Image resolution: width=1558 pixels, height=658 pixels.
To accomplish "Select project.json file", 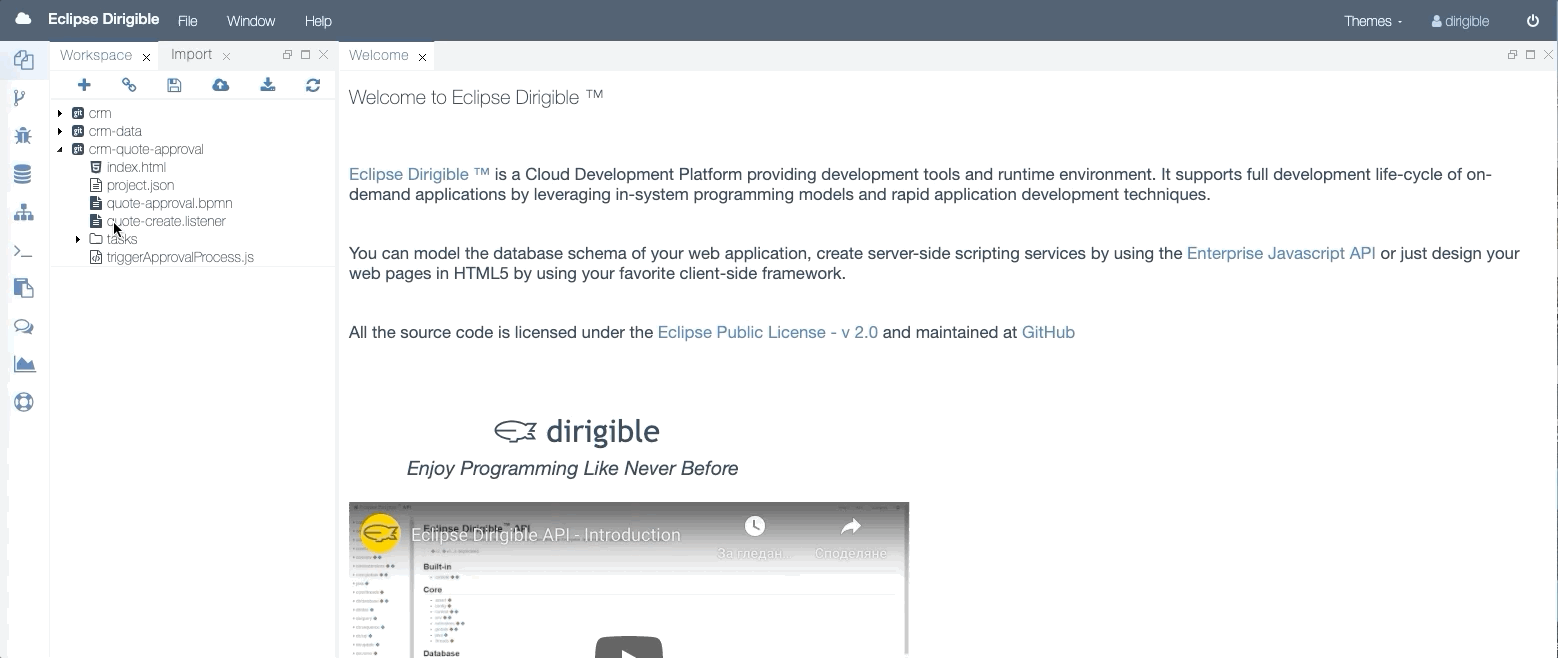I will (140, 185).
